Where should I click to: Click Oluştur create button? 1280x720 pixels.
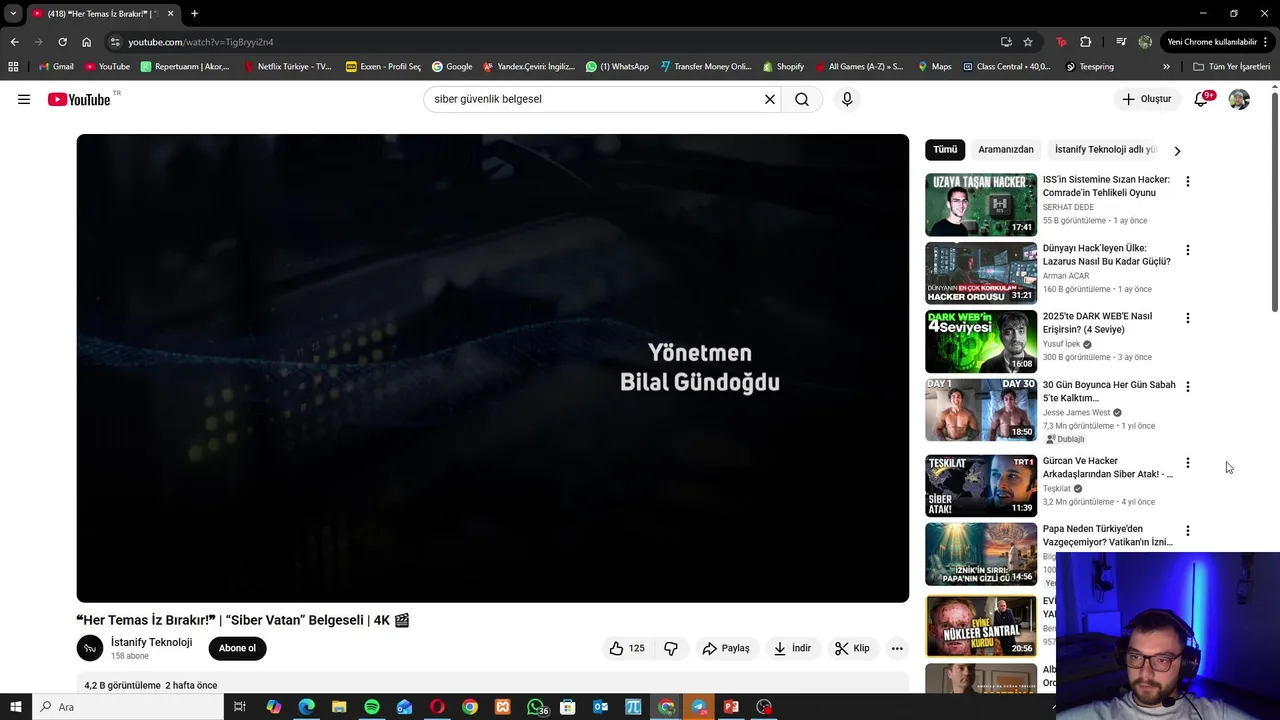1147,99
